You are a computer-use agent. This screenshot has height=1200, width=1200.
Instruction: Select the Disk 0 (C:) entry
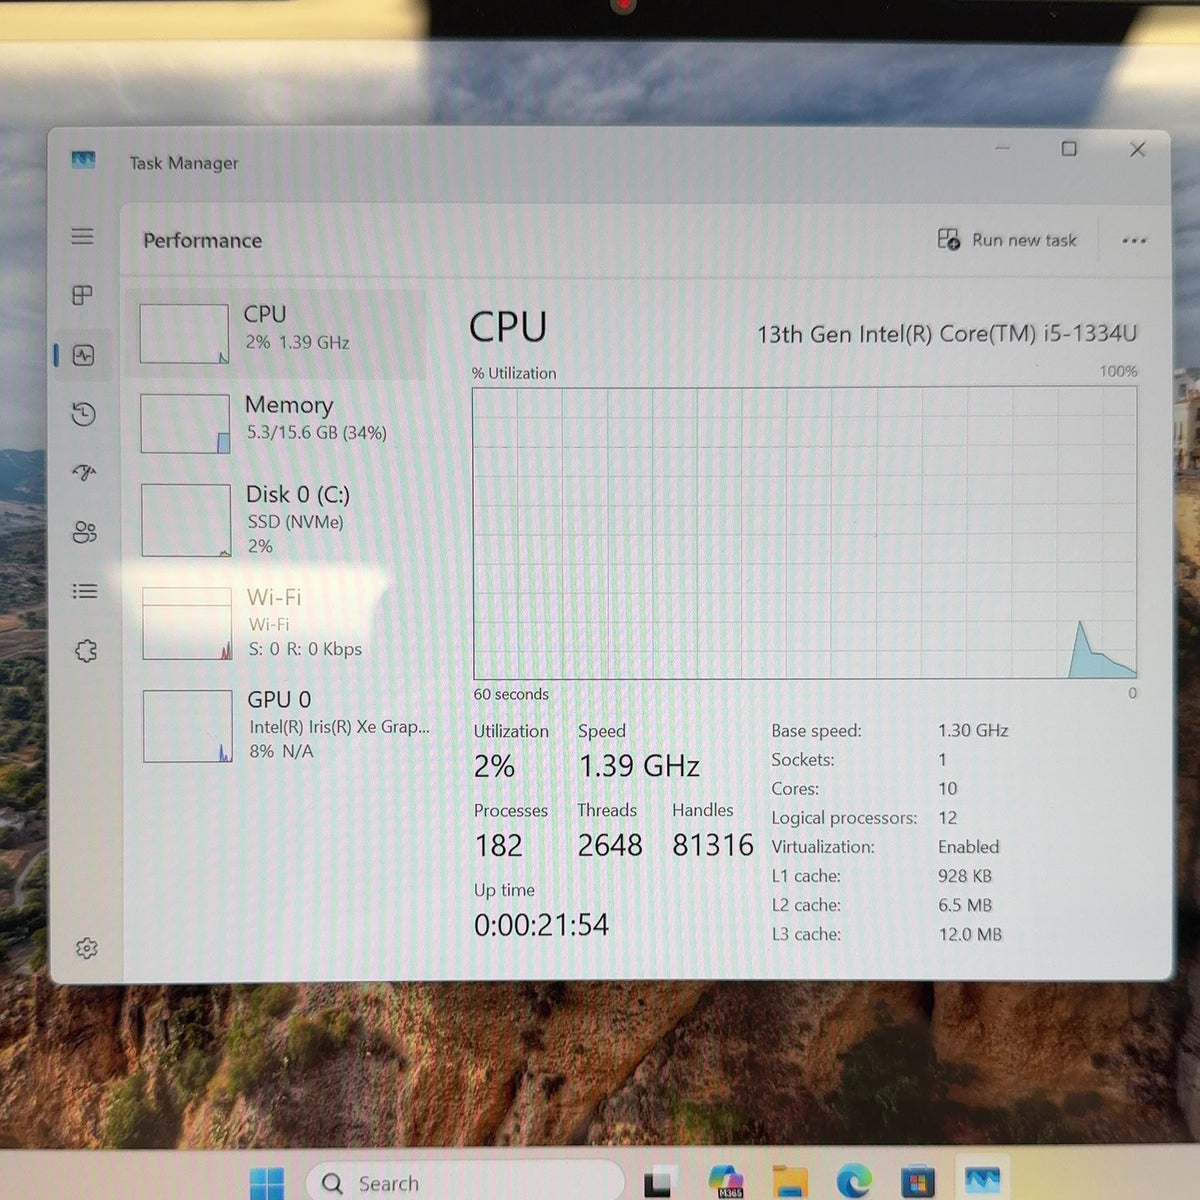[280, 520]
